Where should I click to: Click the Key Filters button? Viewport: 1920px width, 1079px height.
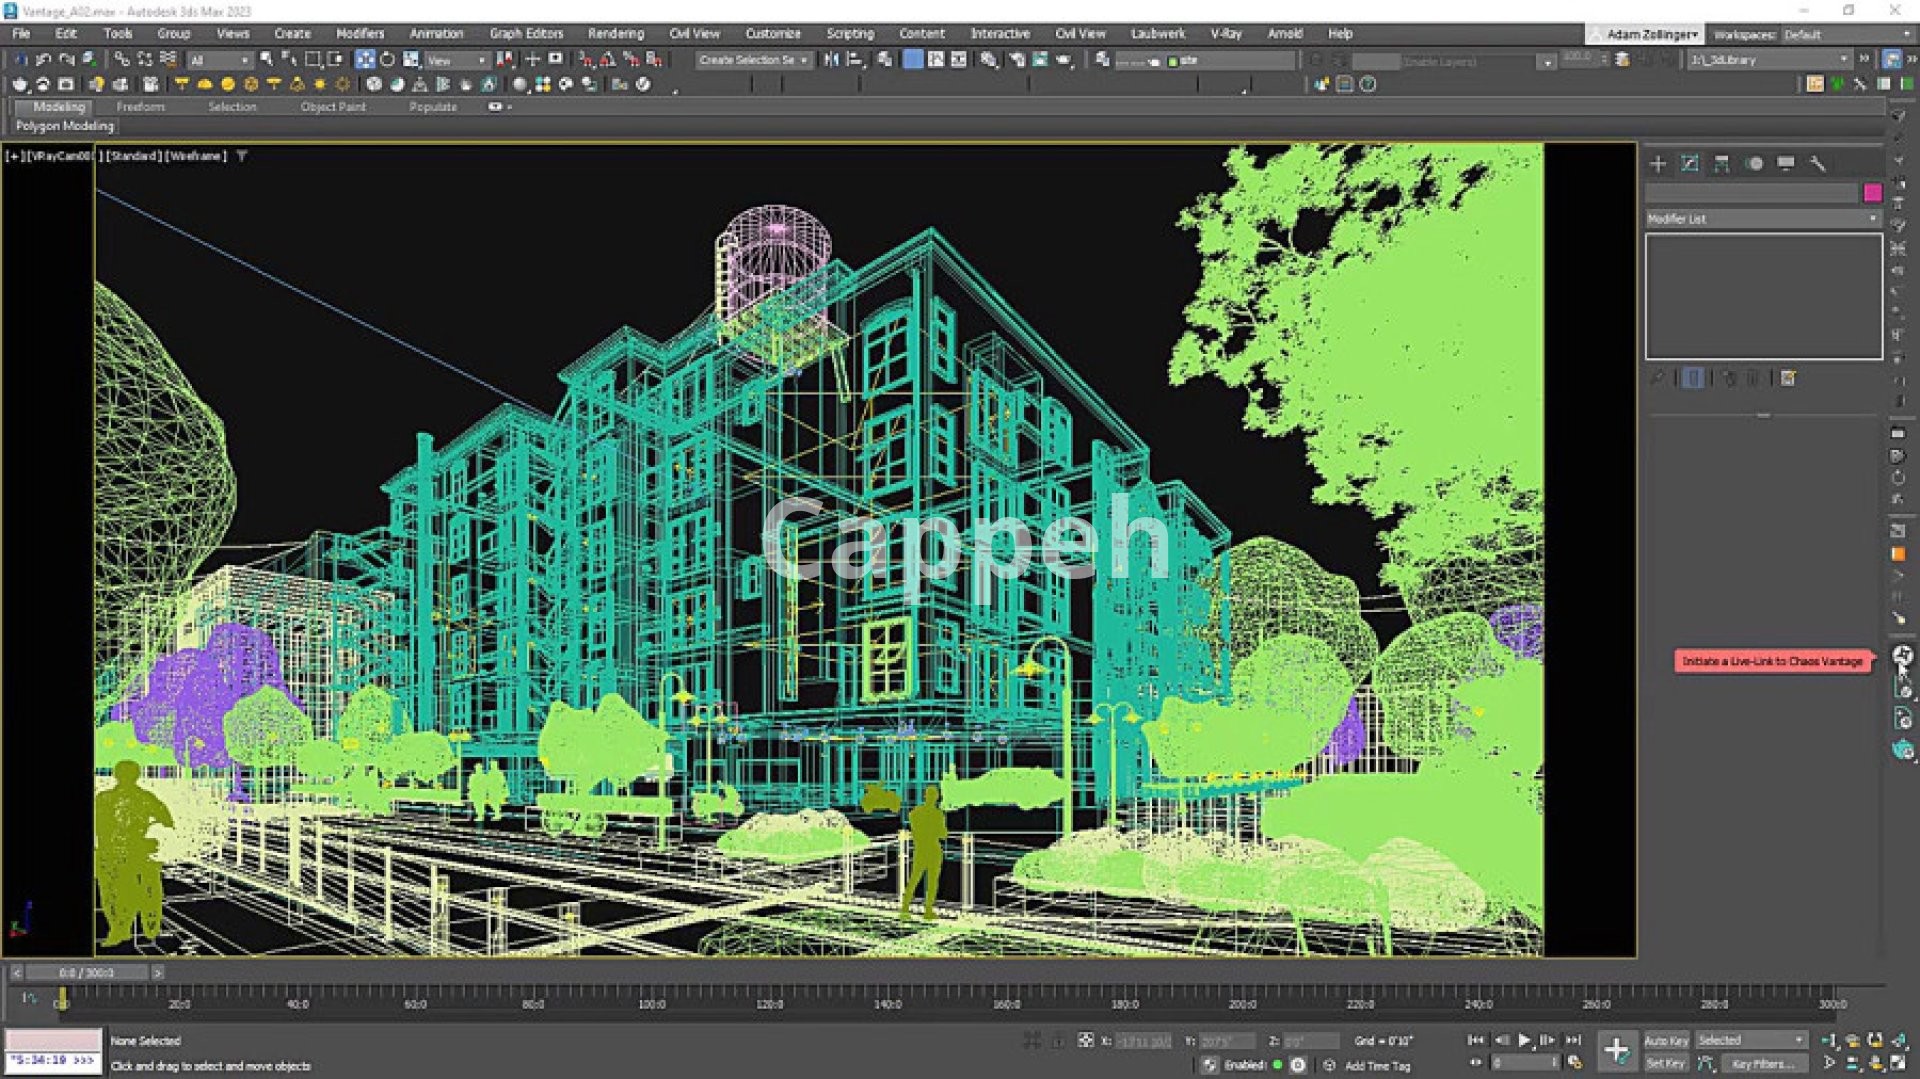coord(1762,1064)
